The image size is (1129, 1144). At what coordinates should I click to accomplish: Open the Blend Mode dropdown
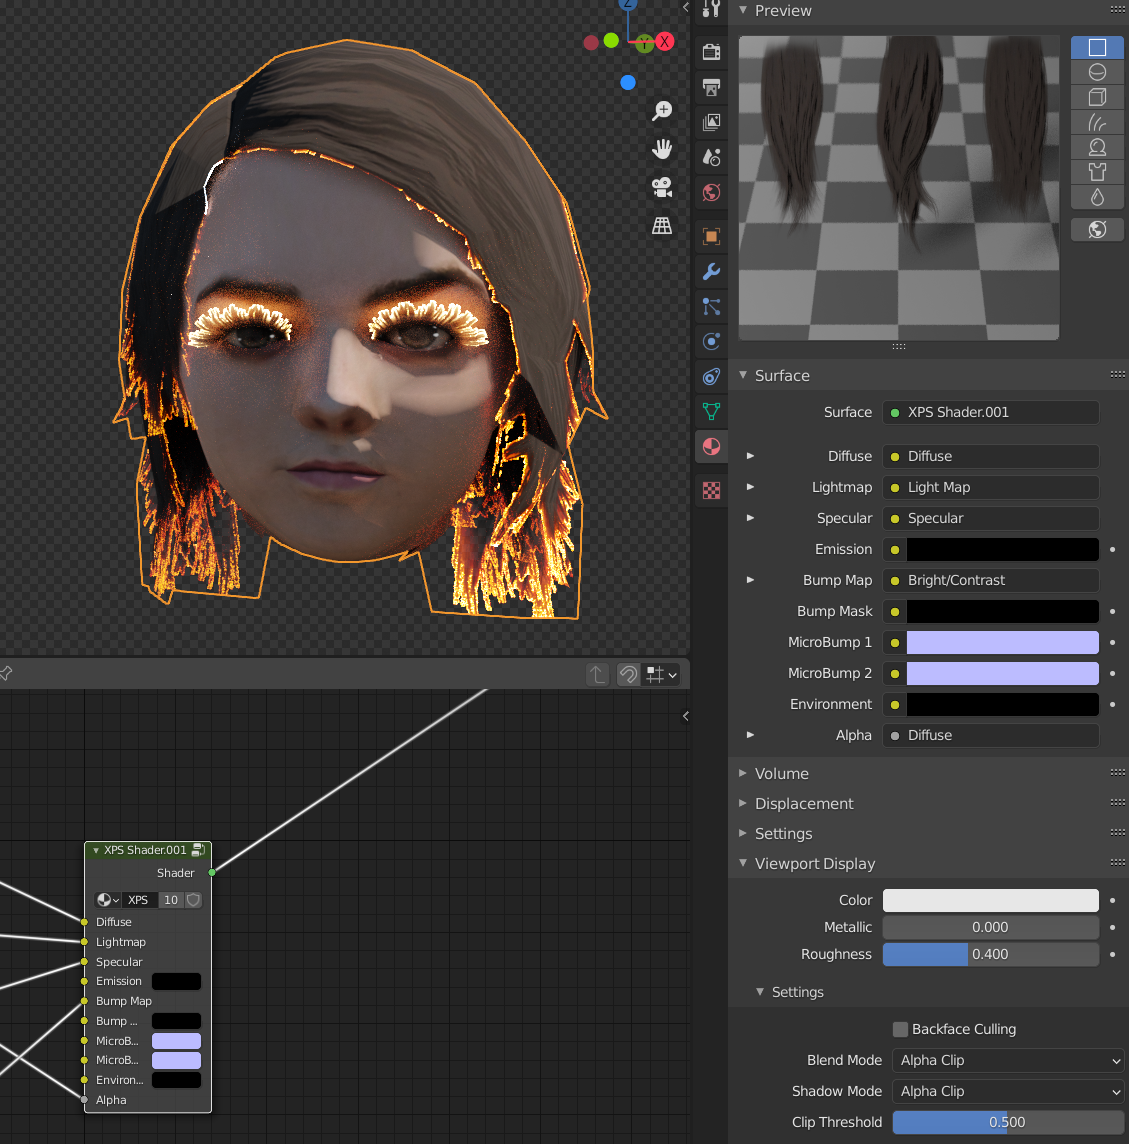tap(1008, 1061)
